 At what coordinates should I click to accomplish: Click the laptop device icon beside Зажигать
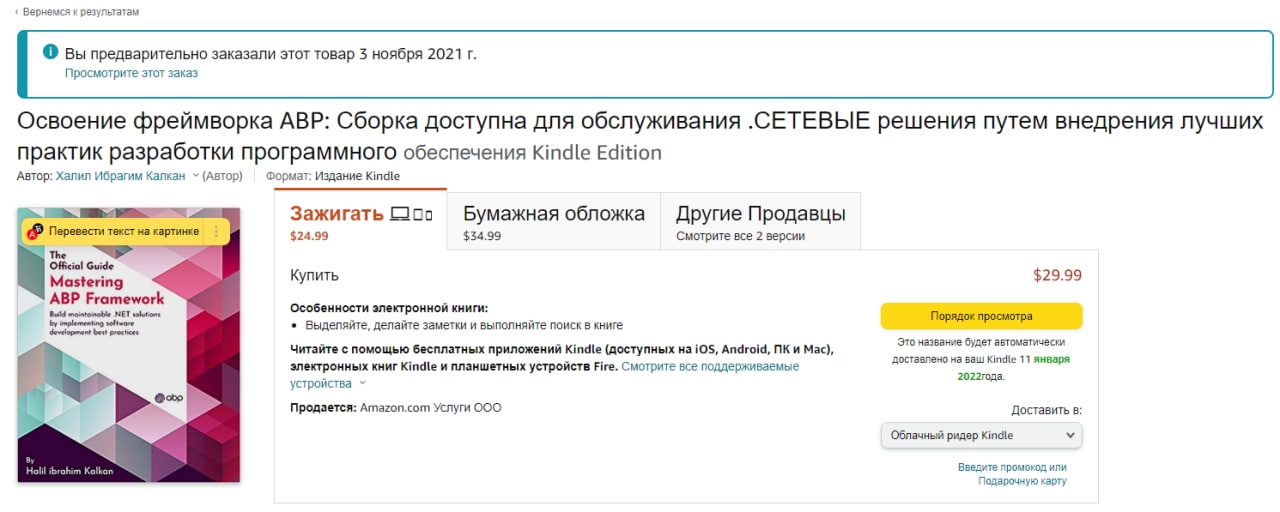pyautogui.click(x=400, y=213)
